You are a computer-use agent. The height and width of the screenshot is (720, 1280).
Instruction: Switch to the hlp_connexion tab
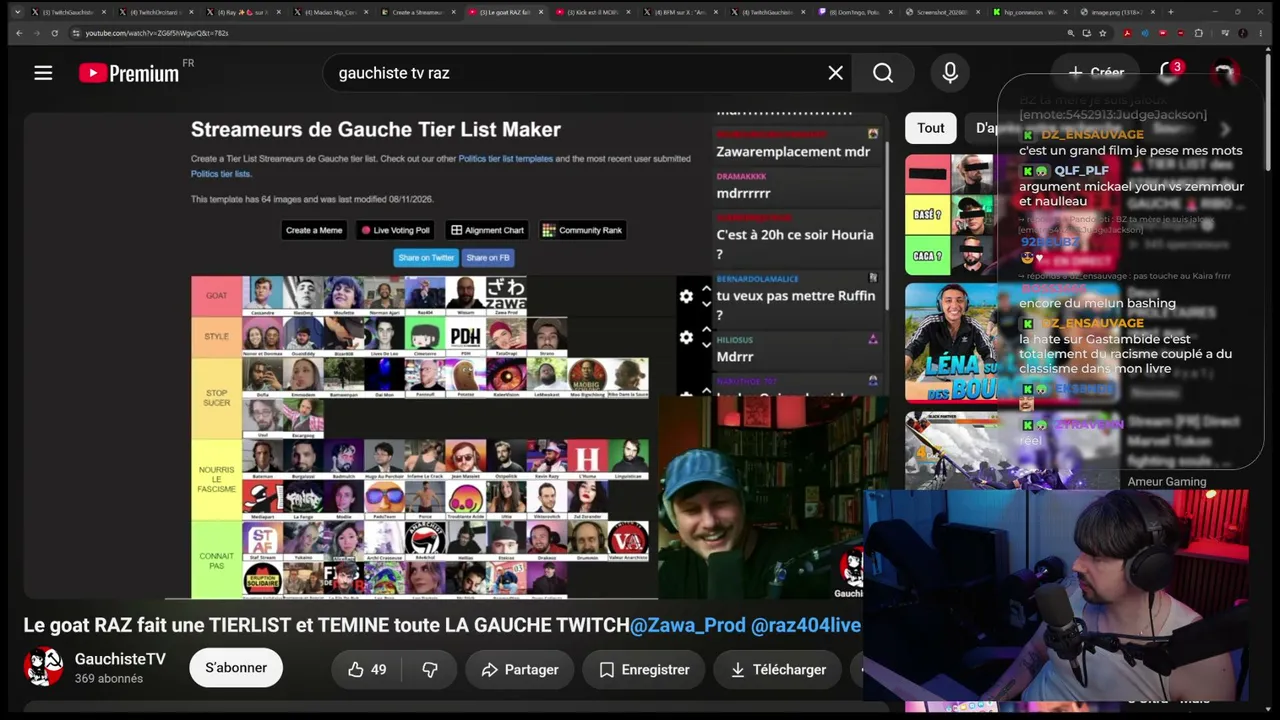1030,12
